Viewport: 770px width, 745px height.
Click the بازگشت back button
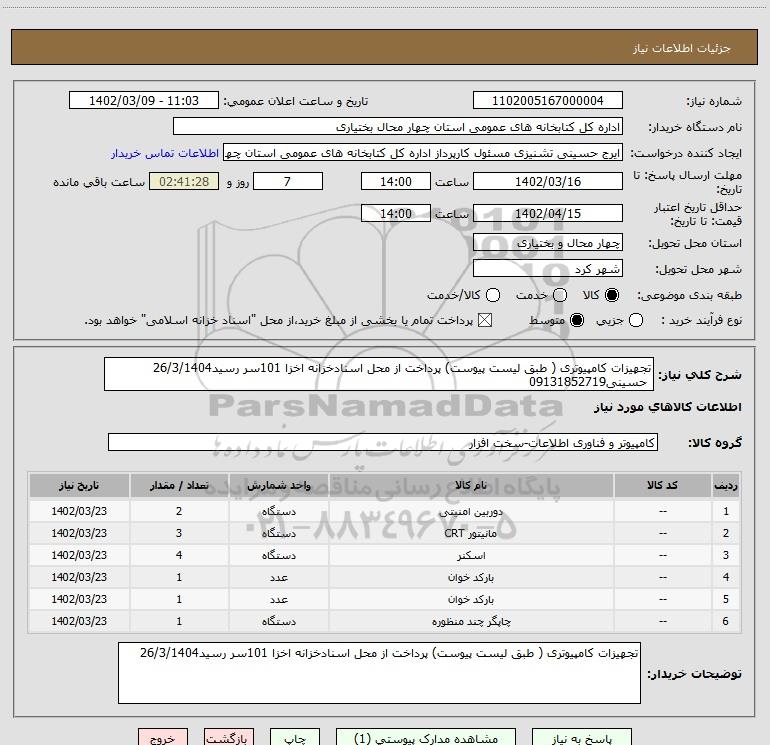click(229, 737)
